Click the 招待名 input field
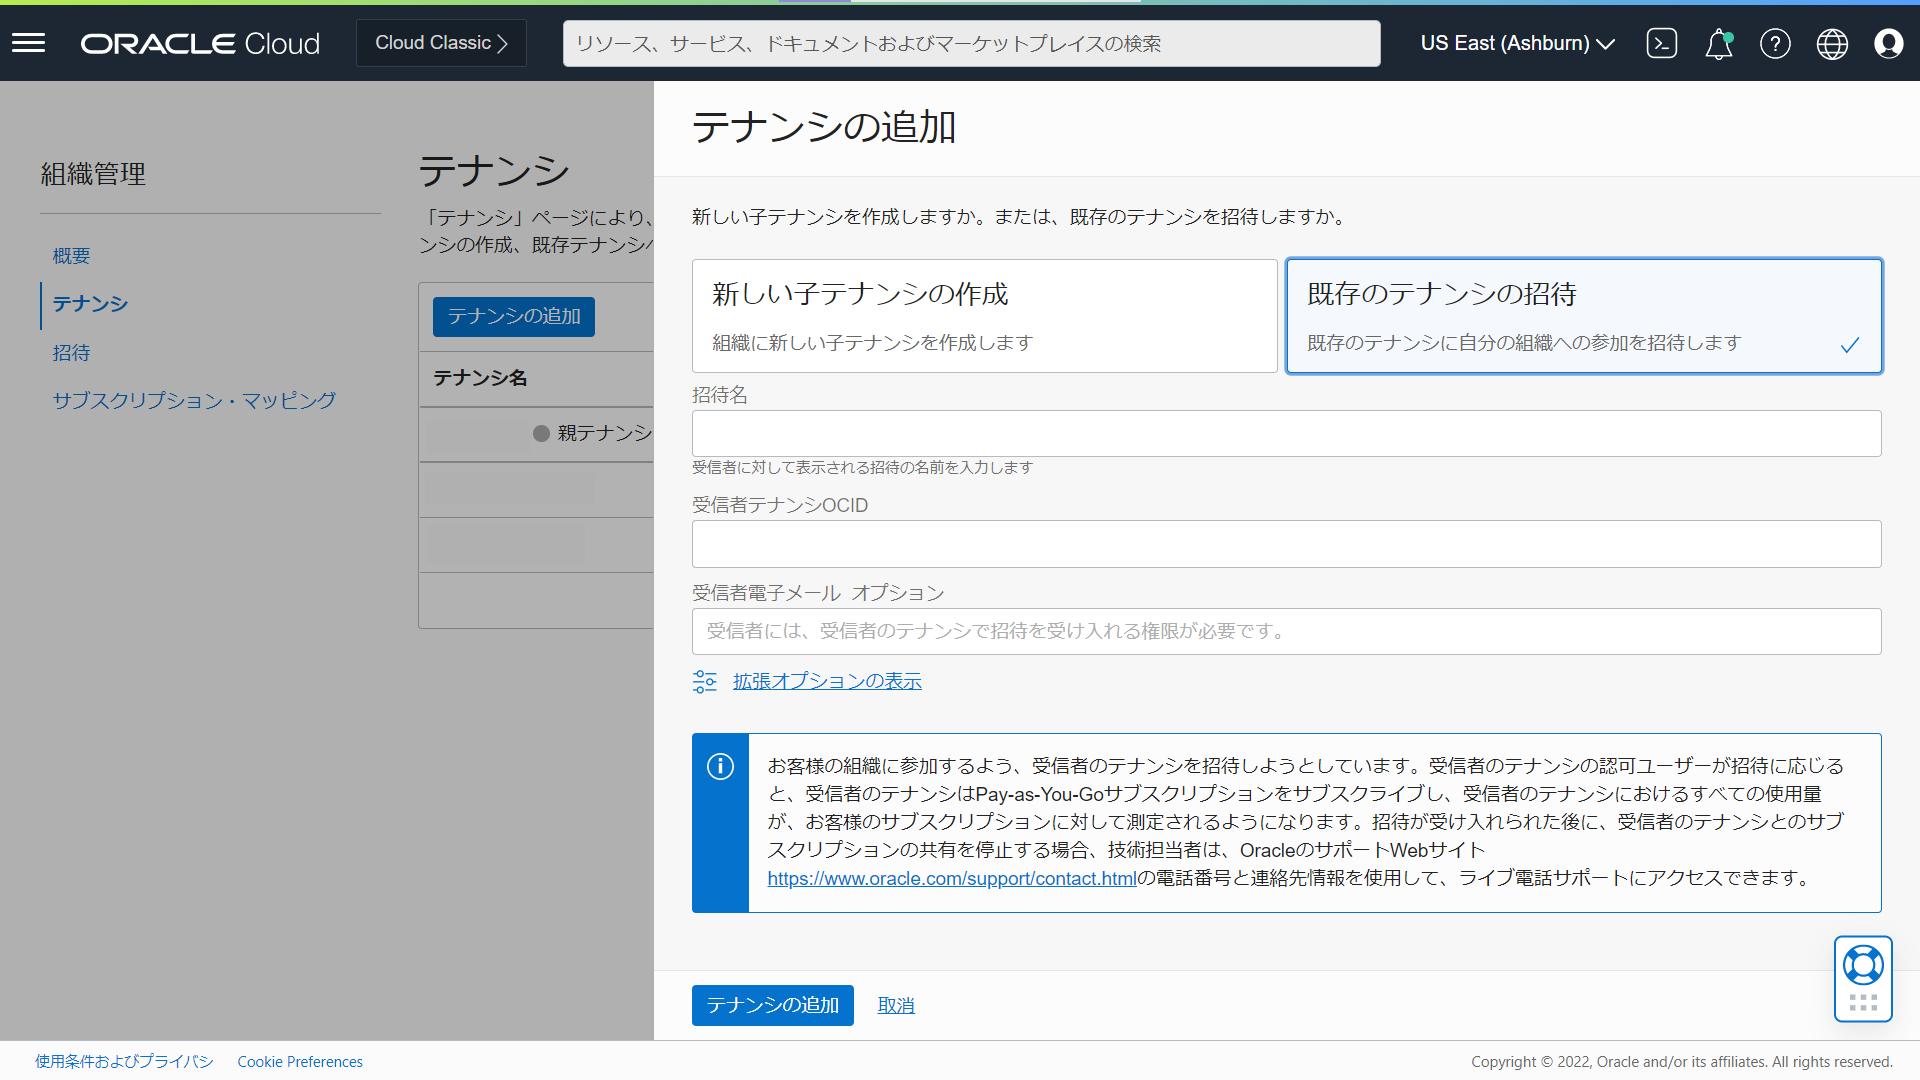This screenshot has height=1080, width=1920. [1286, 434]
